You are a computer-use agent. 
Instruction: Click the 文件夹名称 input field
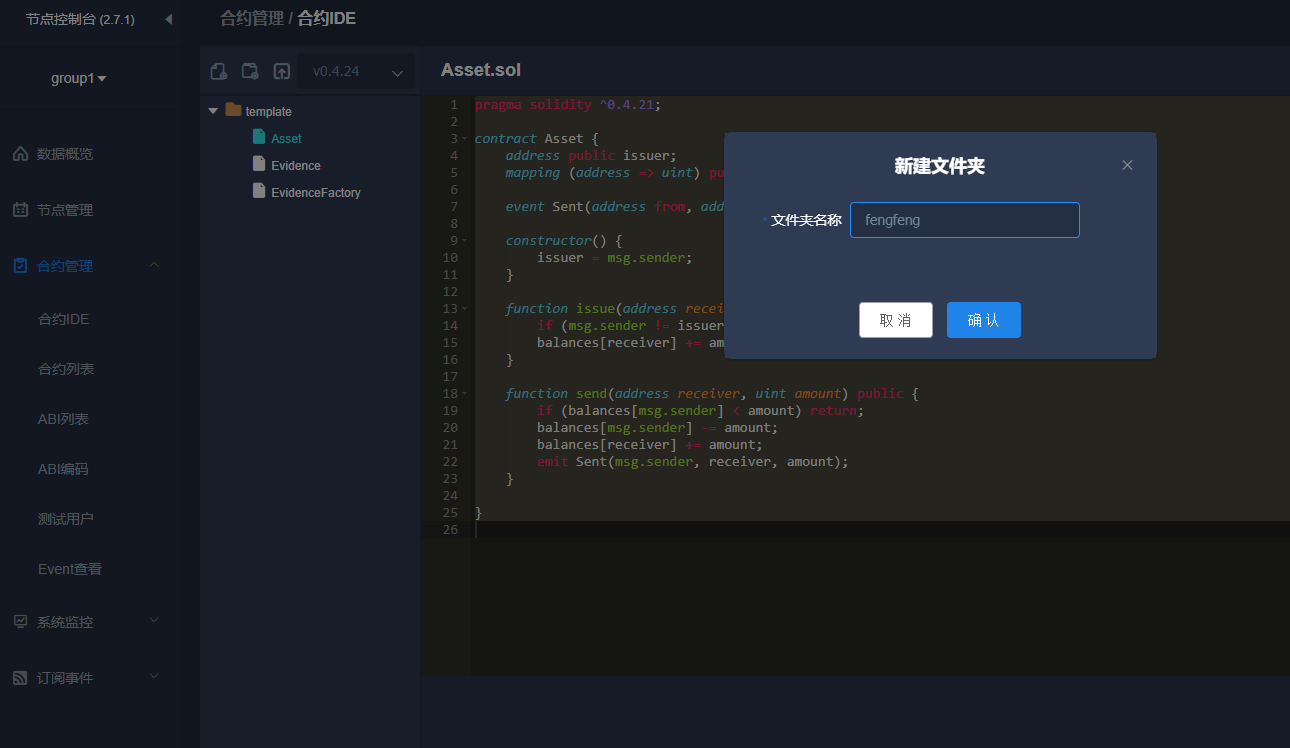(x=965, y=220)
